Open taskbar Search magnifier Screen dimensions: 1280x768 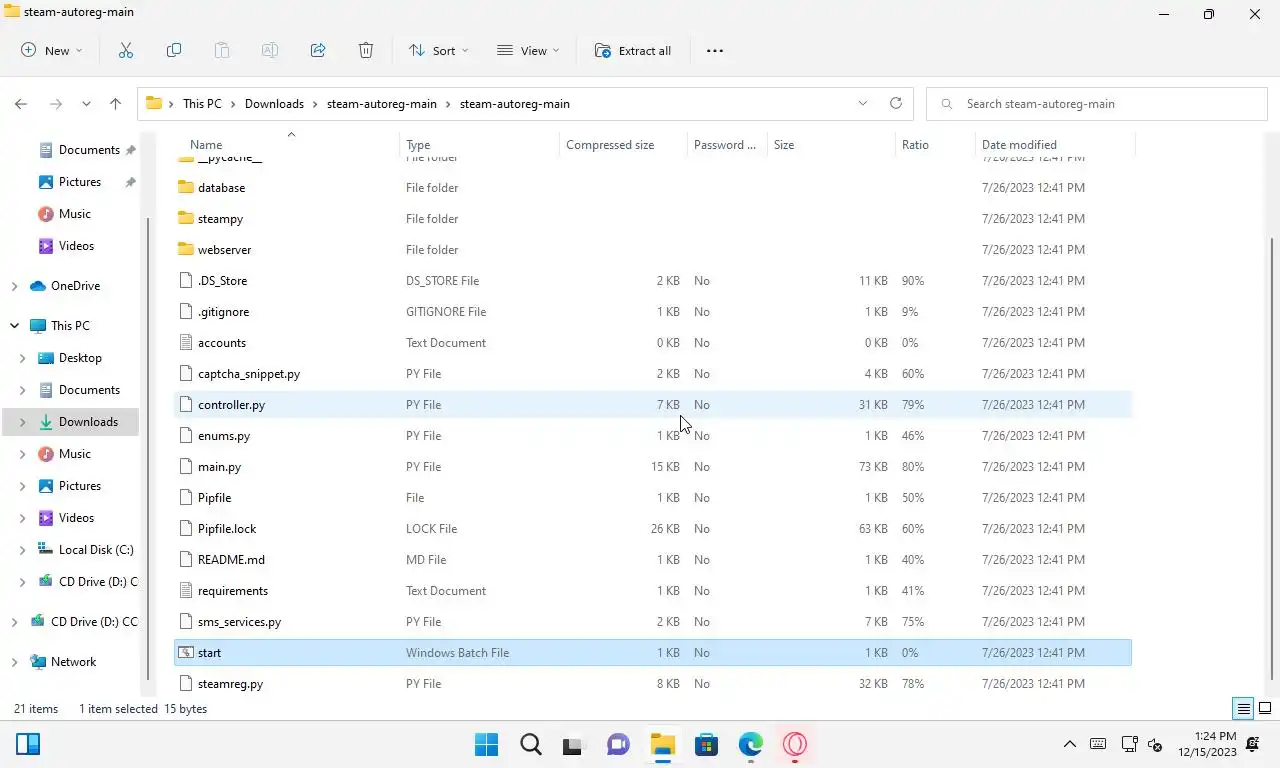tap(531, 744)
